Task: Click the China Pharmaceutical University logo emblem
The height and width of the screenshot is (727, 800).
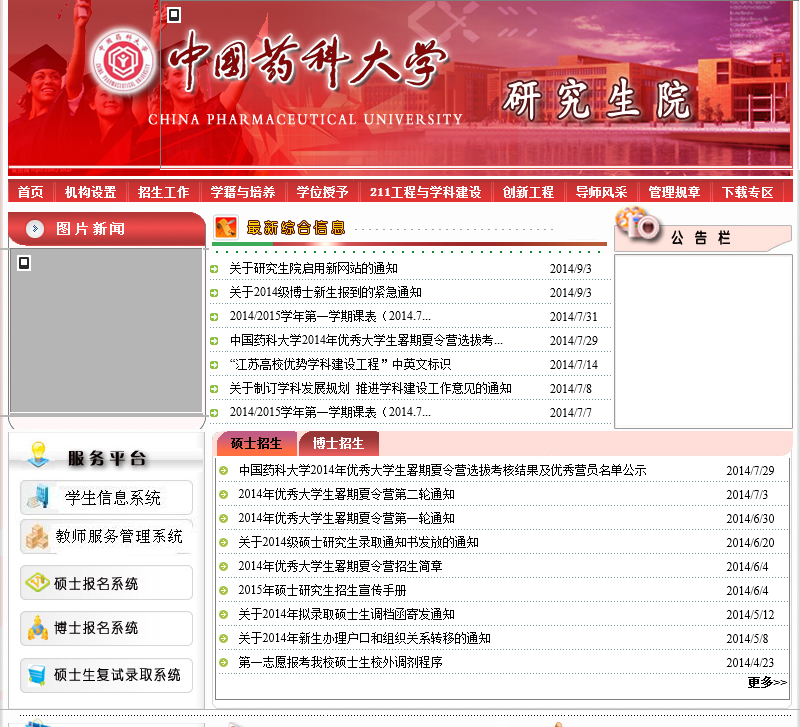Action: tap(122, 61)
